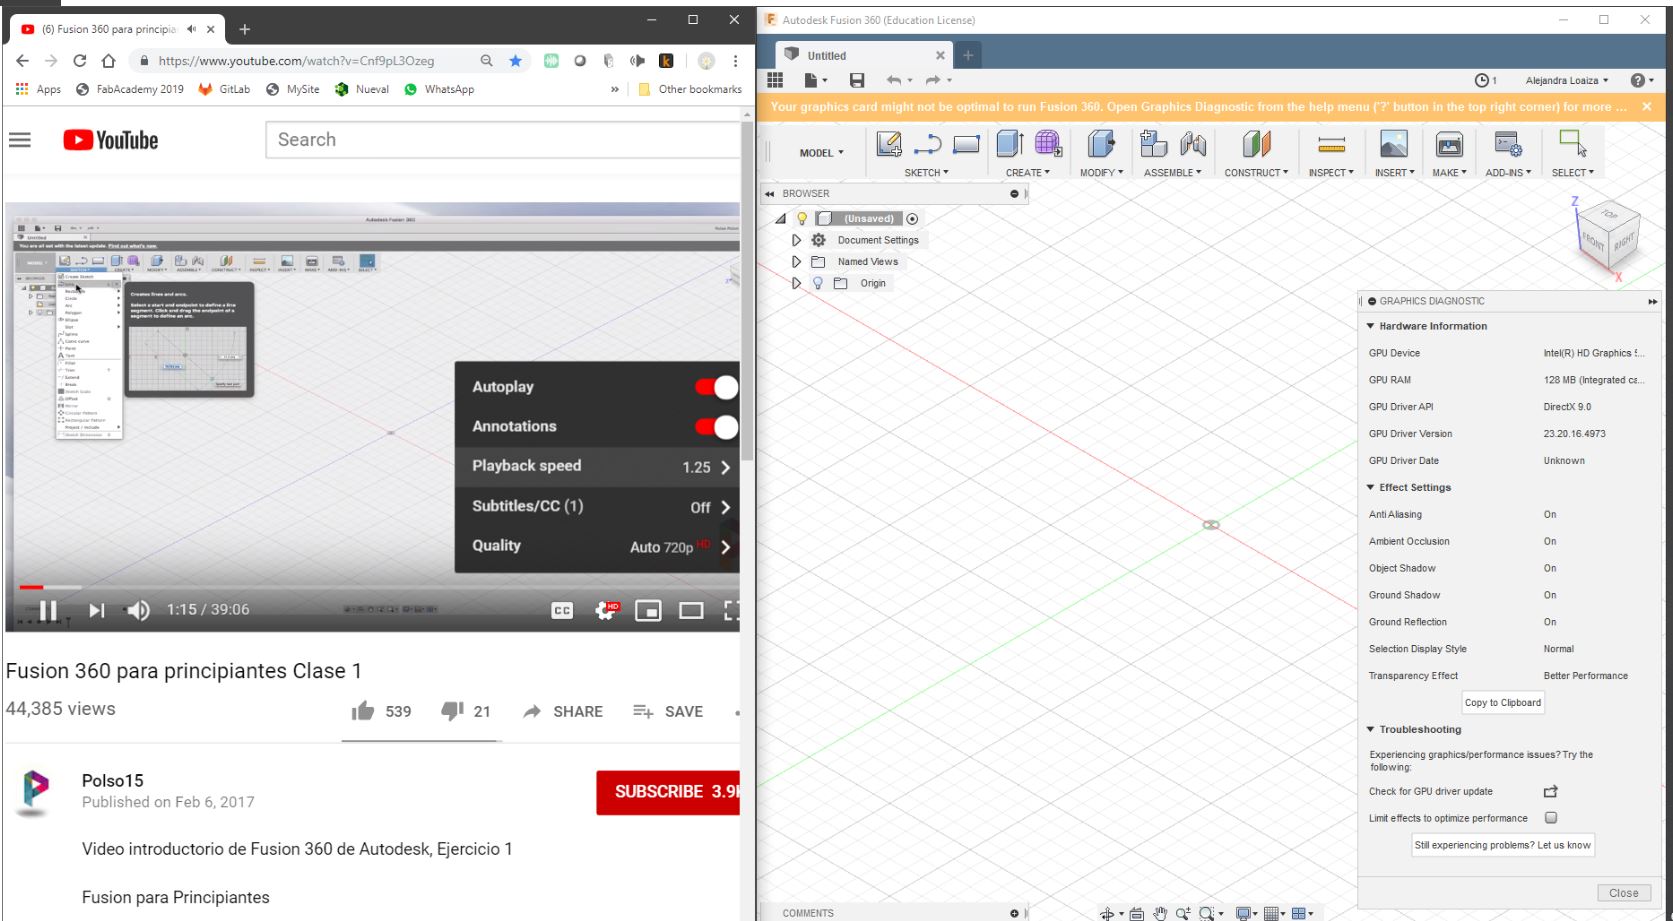Open the job status clock icon

1482,80
